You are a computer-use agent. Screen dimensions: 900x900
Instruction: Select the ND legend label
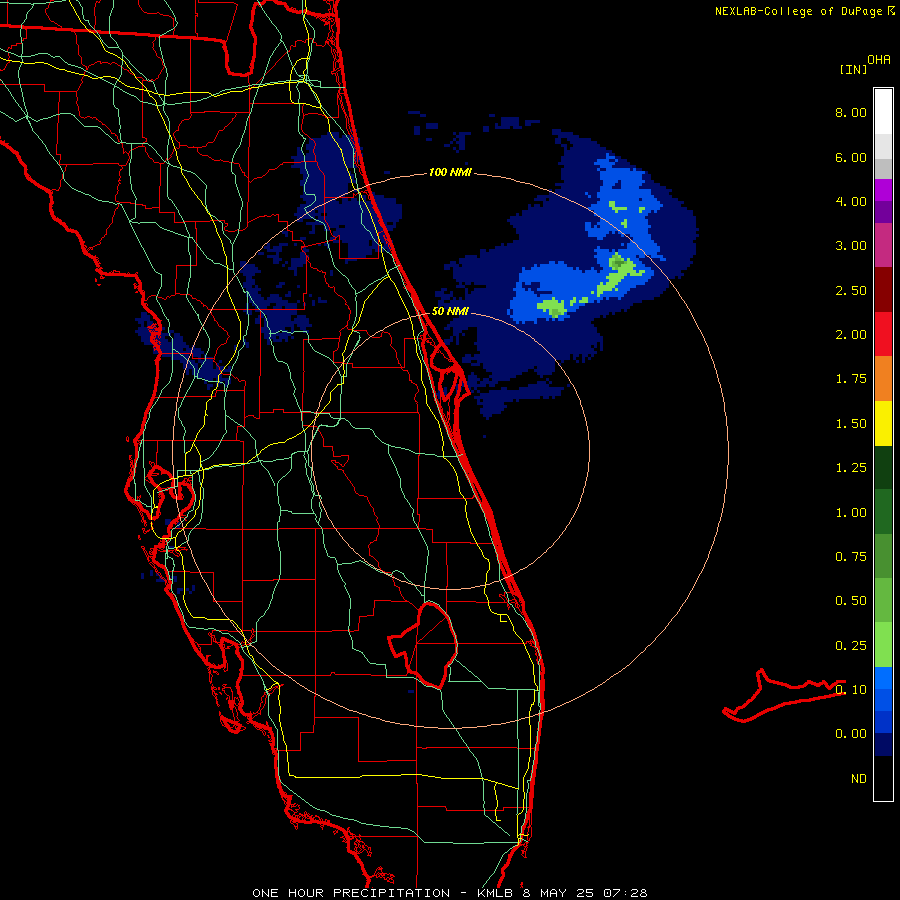(859, 779)
